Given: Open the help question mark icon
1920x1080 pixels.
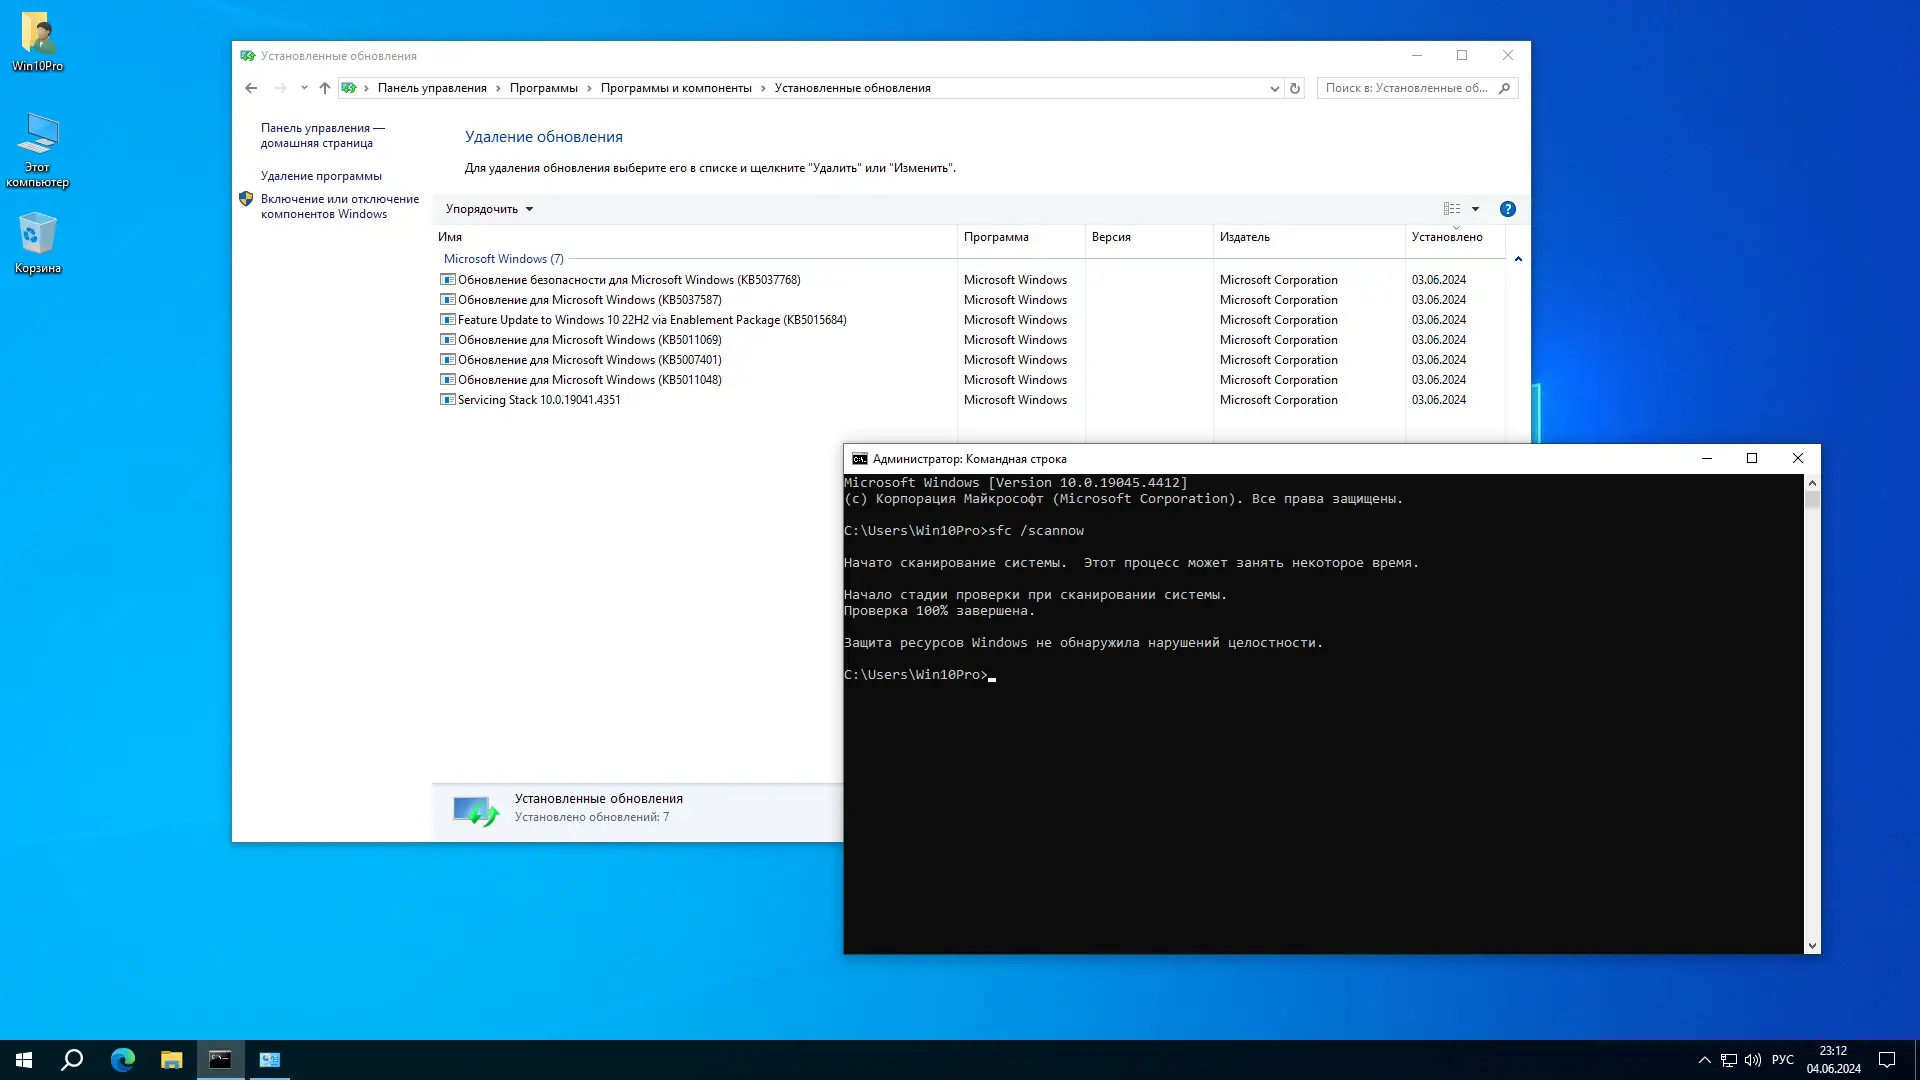Looking at the screenshot, I should coord(1507,209).
